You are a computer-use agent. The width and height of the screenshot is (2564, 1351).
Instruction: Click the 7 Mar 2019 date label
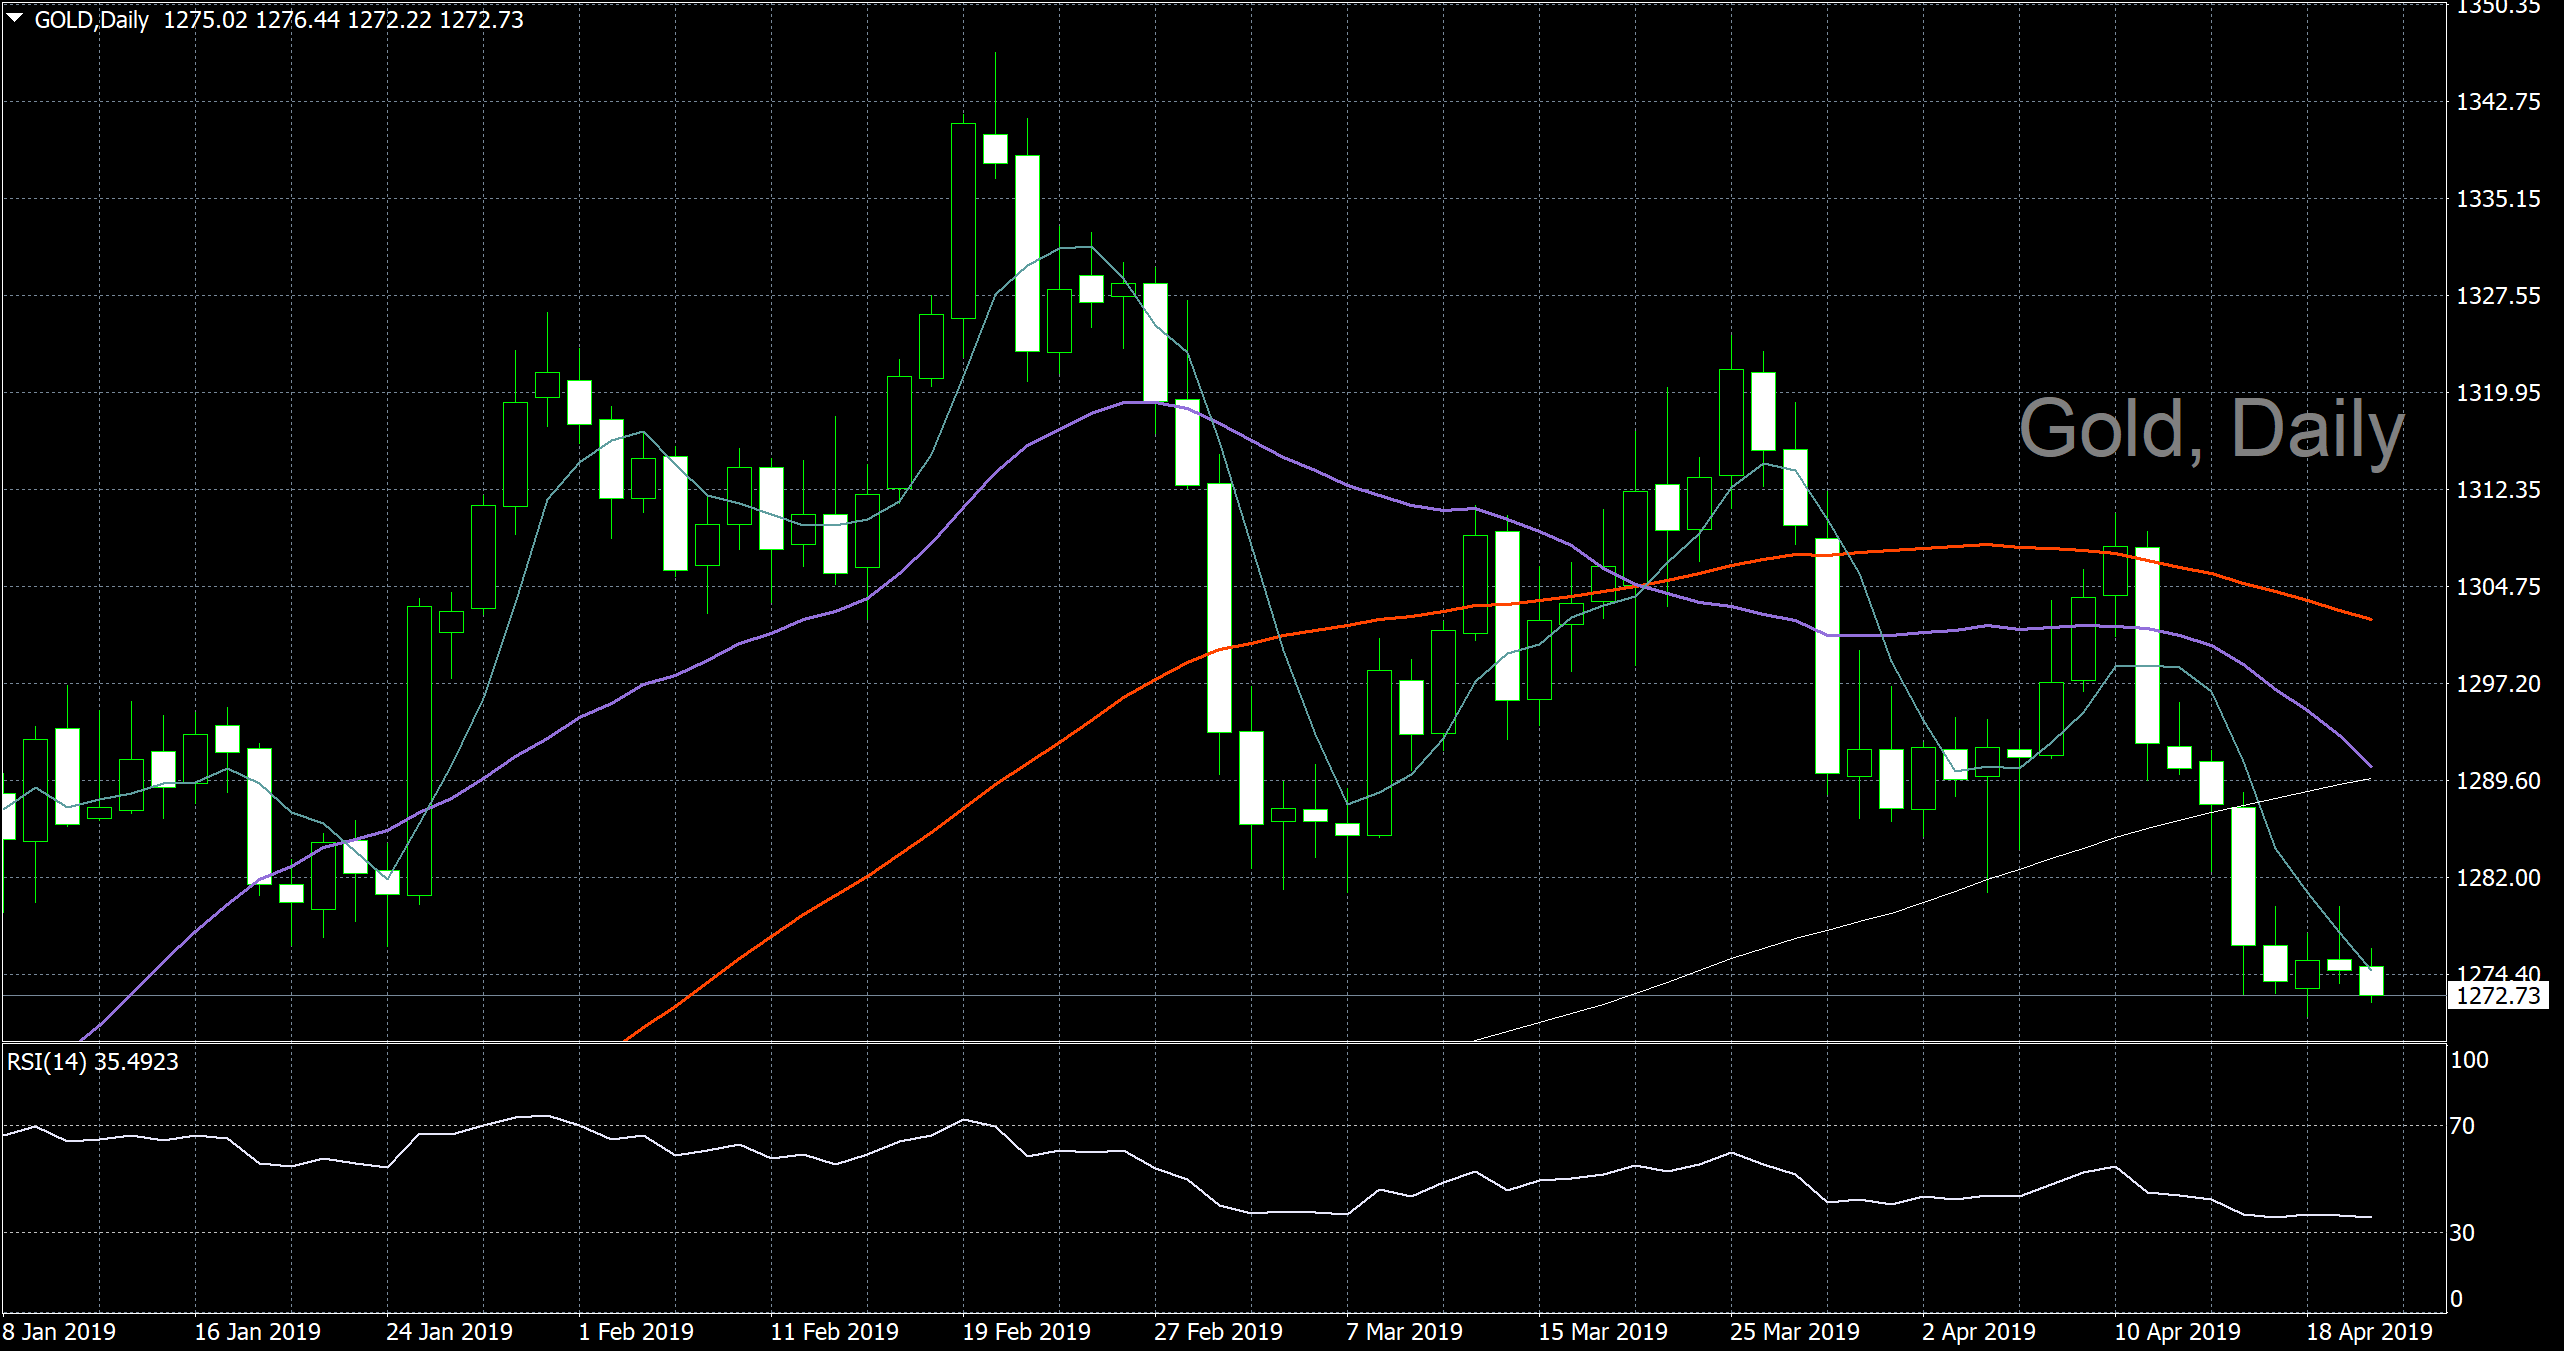point(1404,1332)
